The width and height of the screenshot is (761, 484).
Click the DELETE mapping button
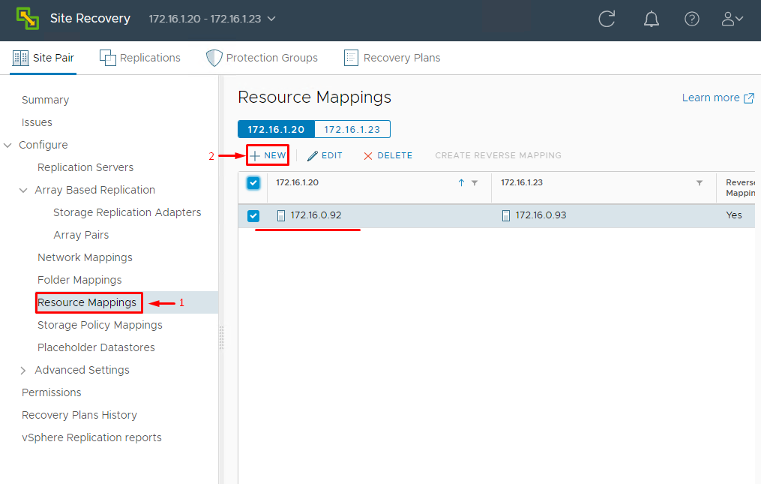click(388, 155)
